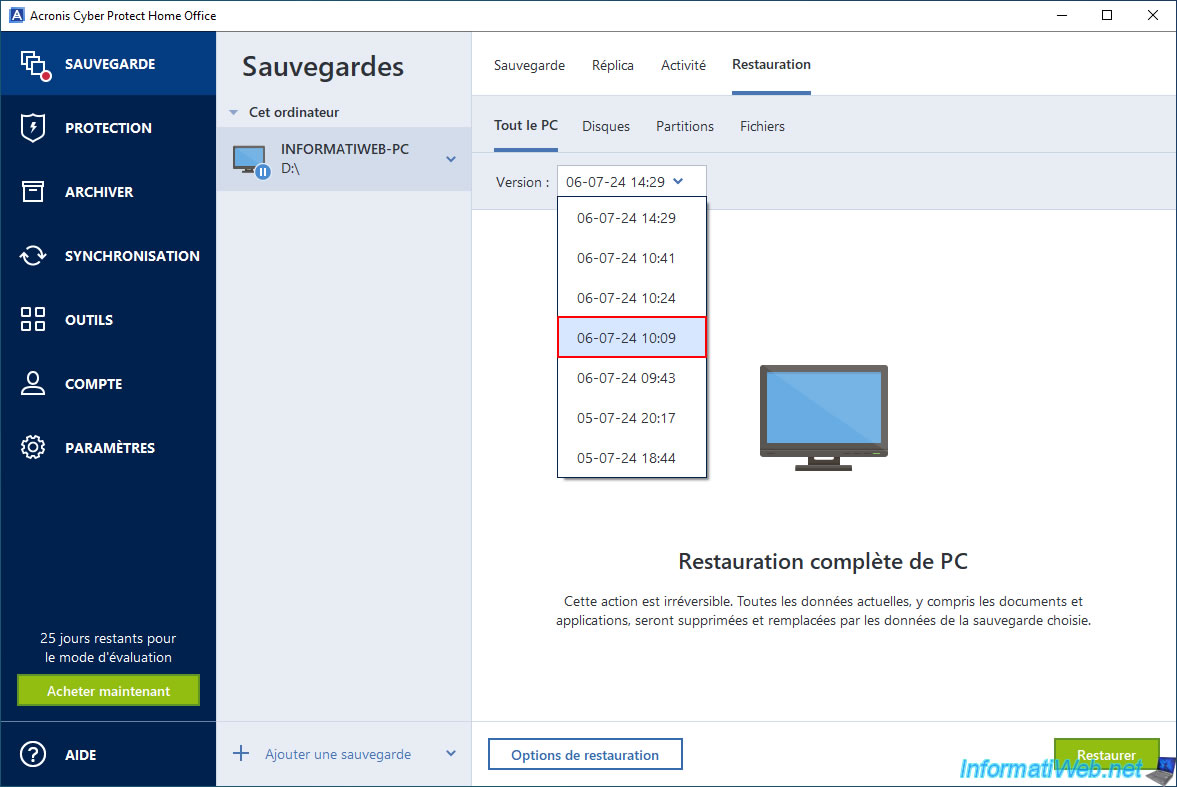Click the Sauvegardes heading
The height and width of the screenshot is (787, 1177).
click(x=323, y=66)
